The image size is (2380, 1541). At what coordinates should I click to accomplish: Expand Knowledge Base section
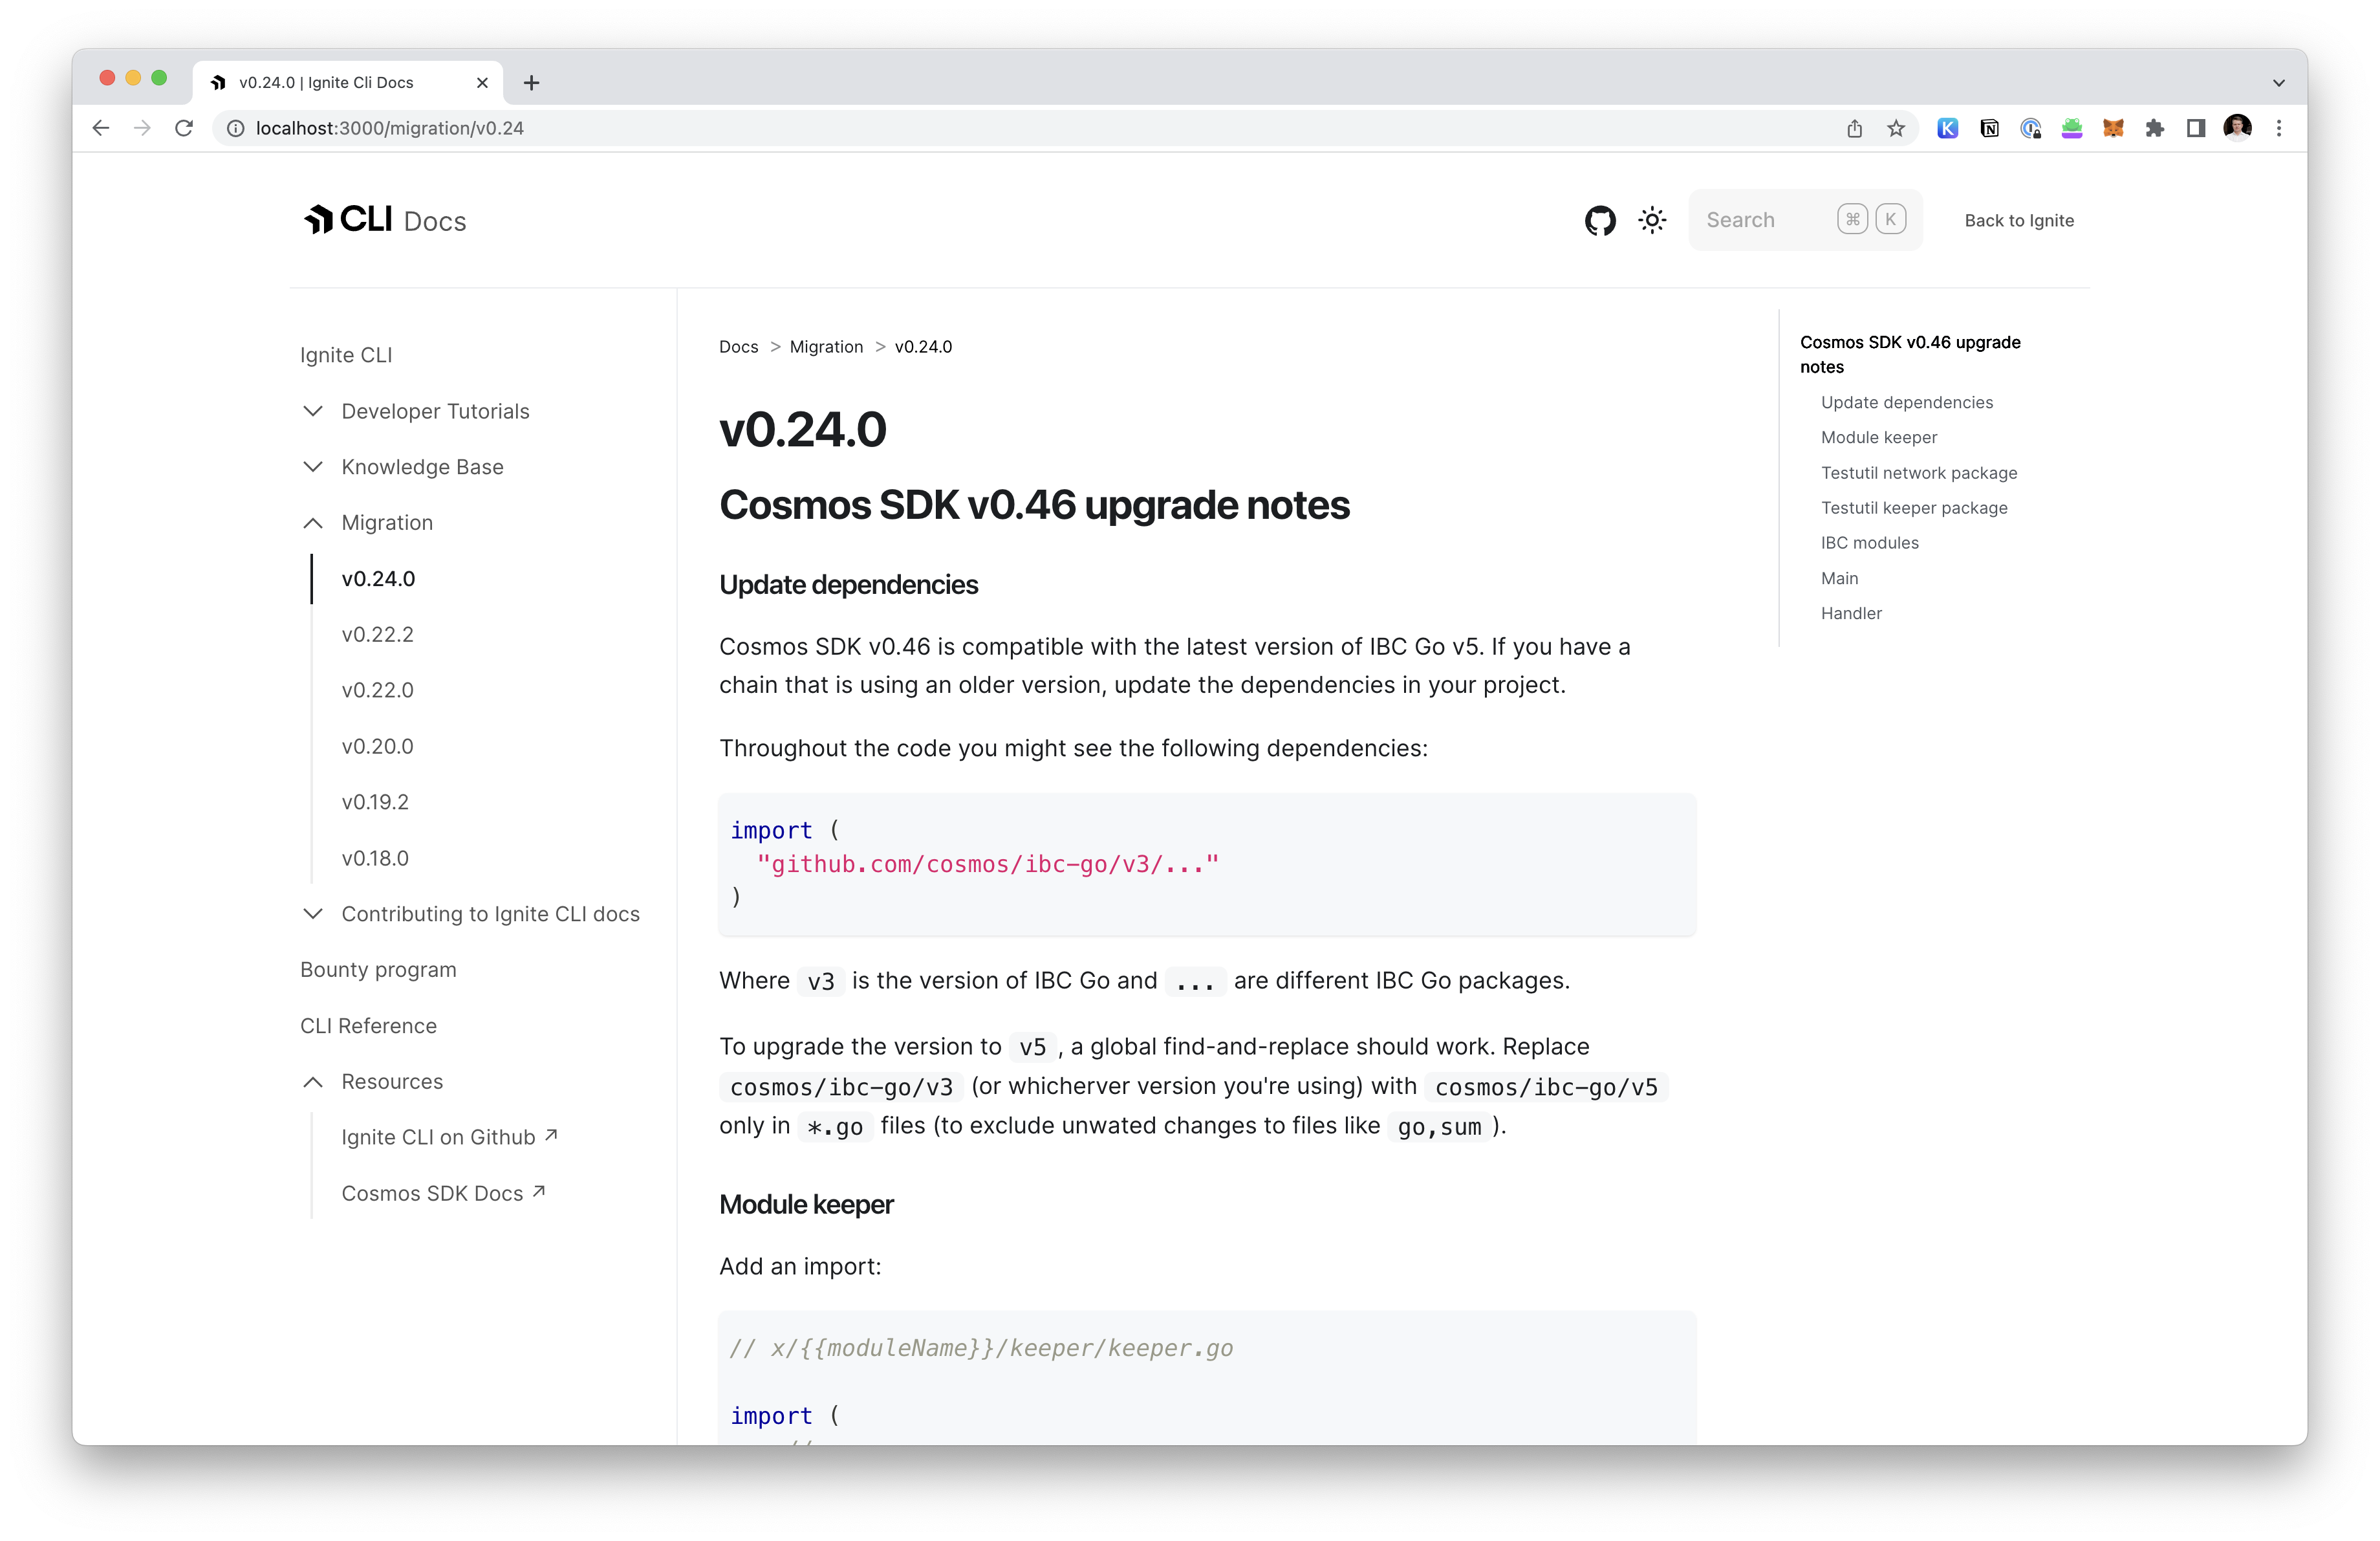[421, 467]
